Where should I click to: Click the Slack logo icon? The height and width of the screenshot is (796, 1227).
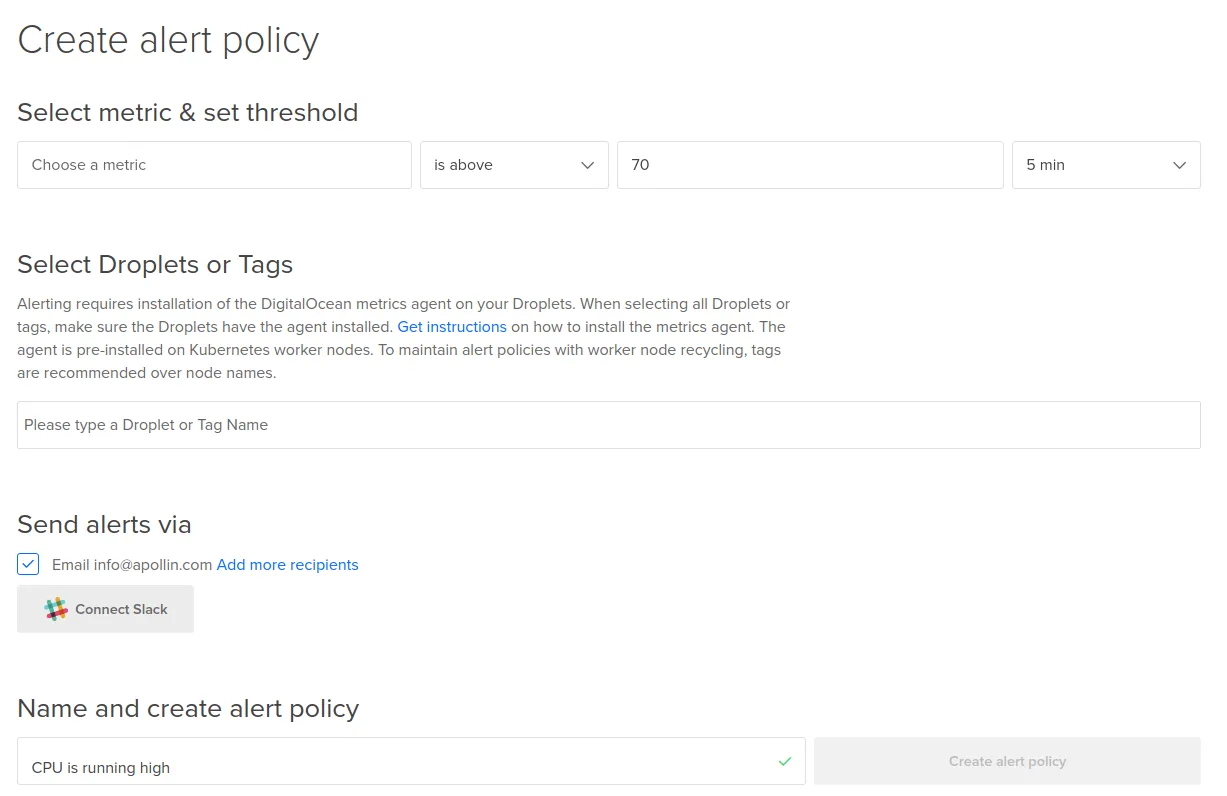click(x=56, y=609)
